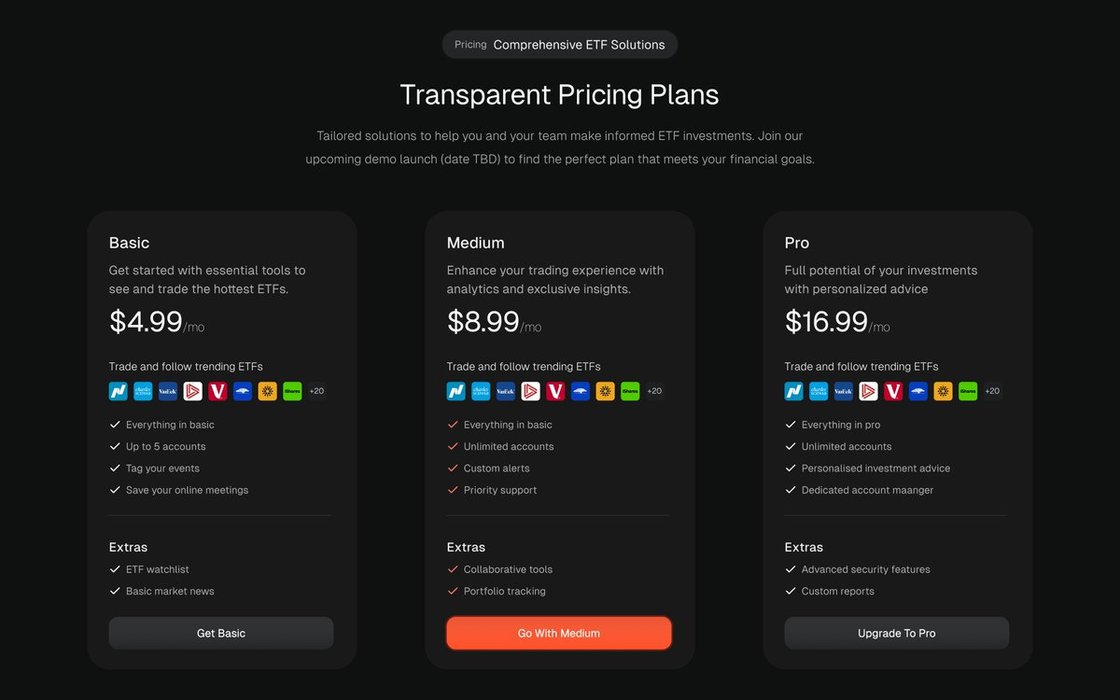Click the orange sunburst icon in the Pro plan
This screenshot has height=700, width=1120.
[943, 391]
